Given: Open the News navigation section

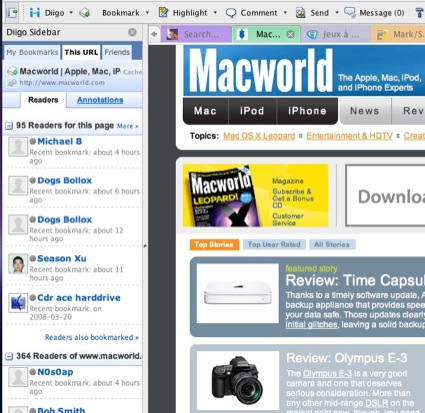Looking at the screenshot, I should click(364, 111).
